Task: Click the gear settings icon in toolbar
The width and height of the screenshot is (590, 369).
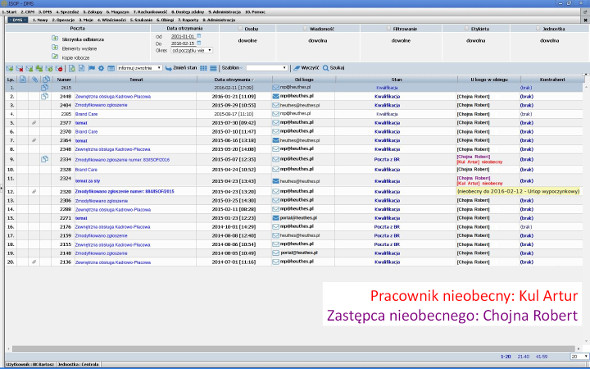Action: (x=101, y=68)
